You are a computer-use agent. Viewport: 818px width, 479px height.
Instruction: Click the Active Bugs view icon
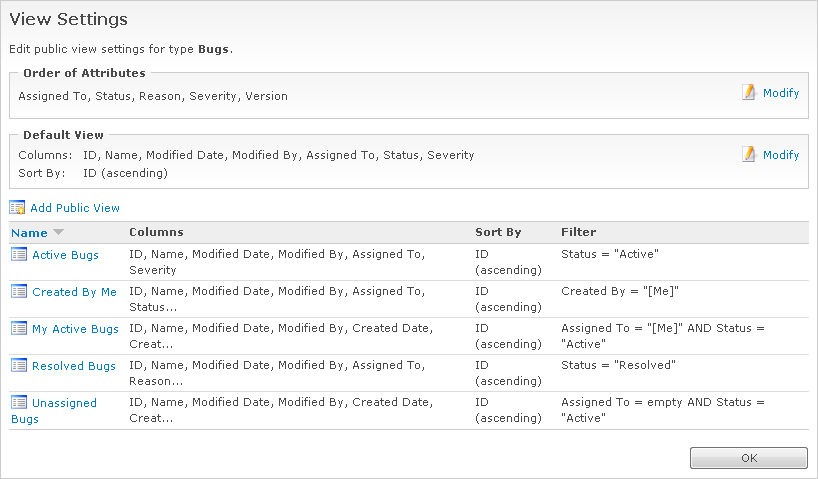(x=19, y=255)
